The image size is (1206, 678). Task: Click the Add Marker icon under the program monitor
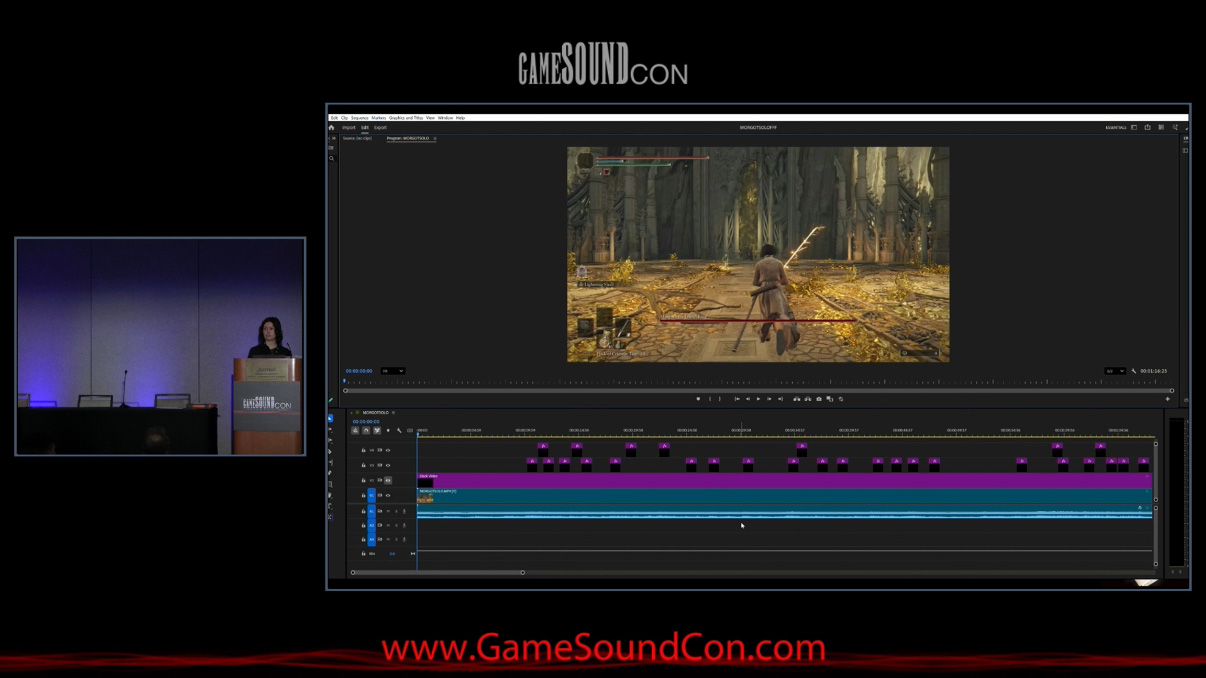coord(699,398)
